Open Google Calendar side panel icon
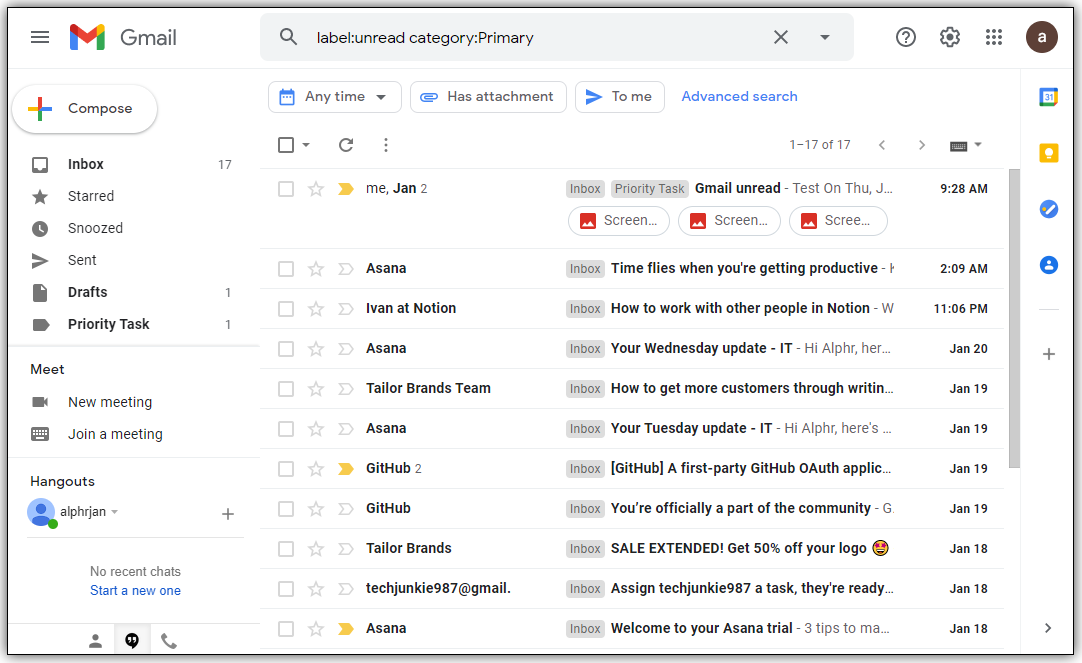The height and width of the screenshot is (663, 1082). point(1049,97)
